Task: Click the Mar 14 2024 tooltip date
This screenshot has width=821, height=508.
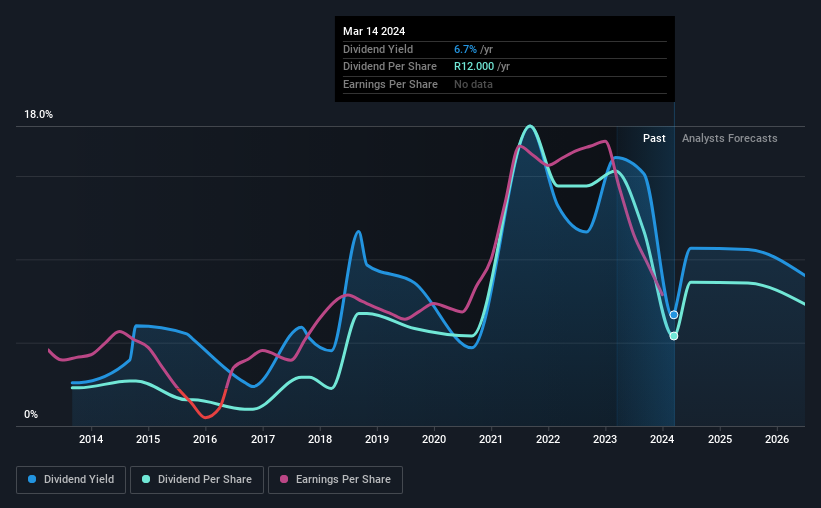Action: (x=374, y=31)
